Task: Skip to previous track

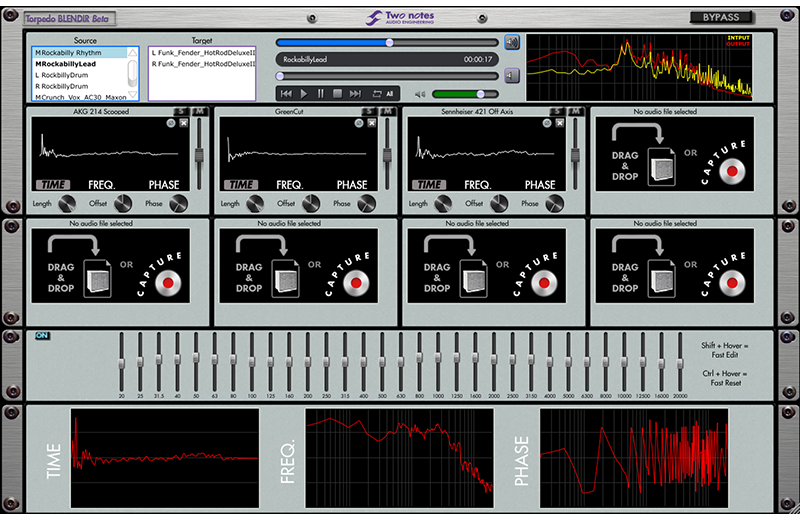Action: coord(286,94)
